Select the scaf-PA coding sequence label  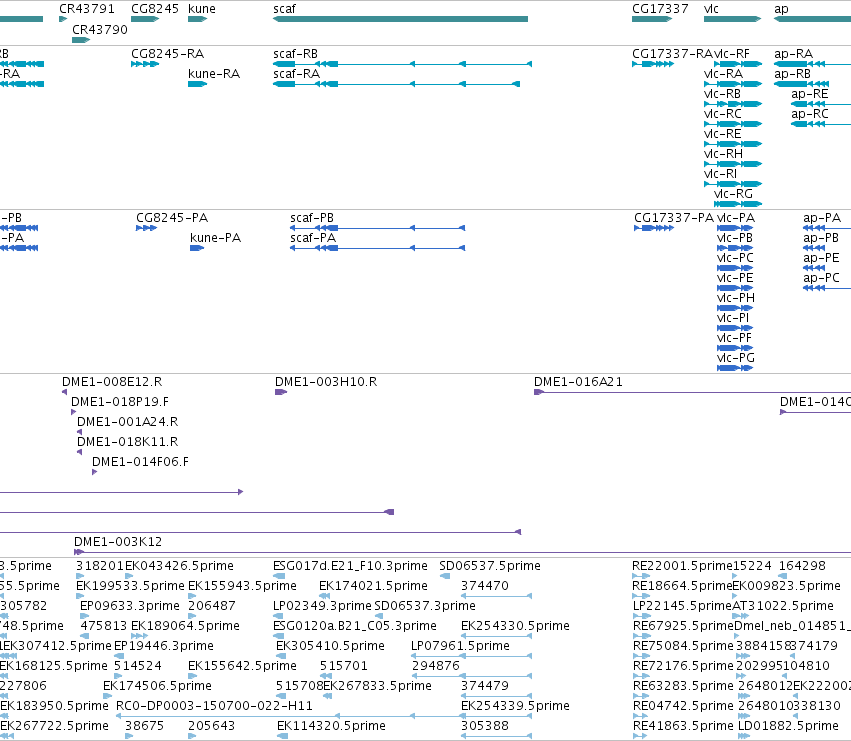(313, 237)
